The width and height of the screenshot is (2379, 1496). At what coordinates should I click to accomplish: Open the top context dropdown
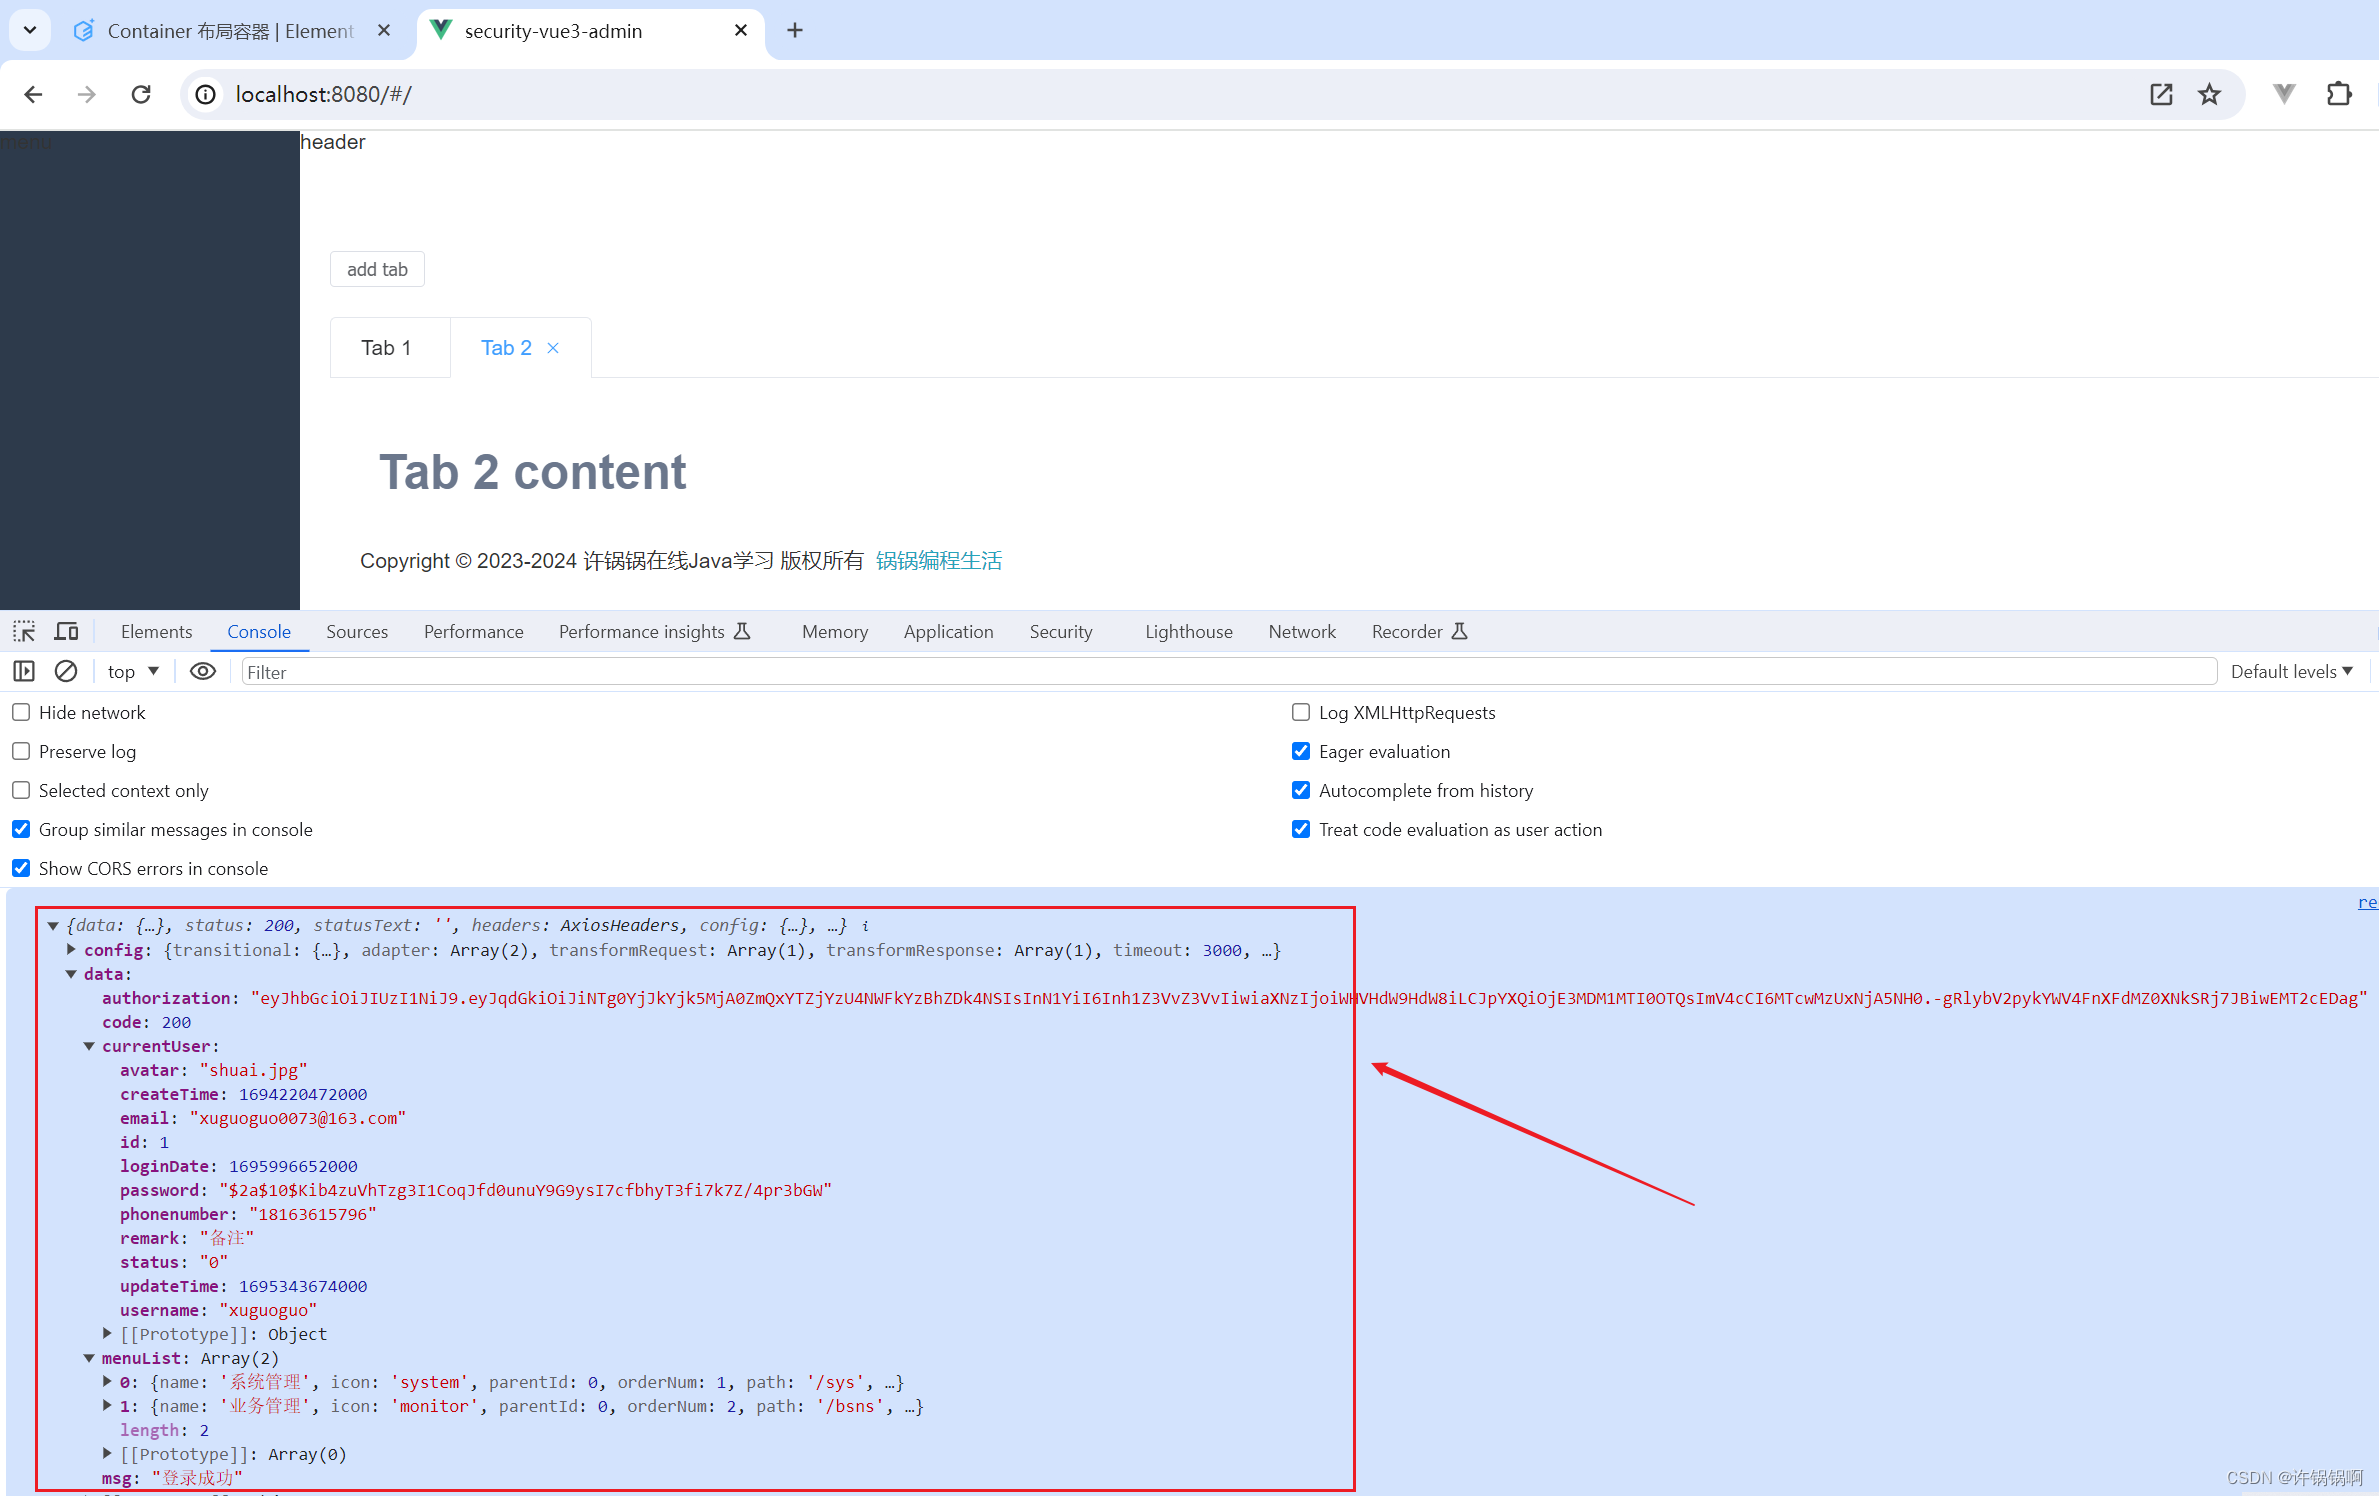pyautogui.click(x=133, y=671)
